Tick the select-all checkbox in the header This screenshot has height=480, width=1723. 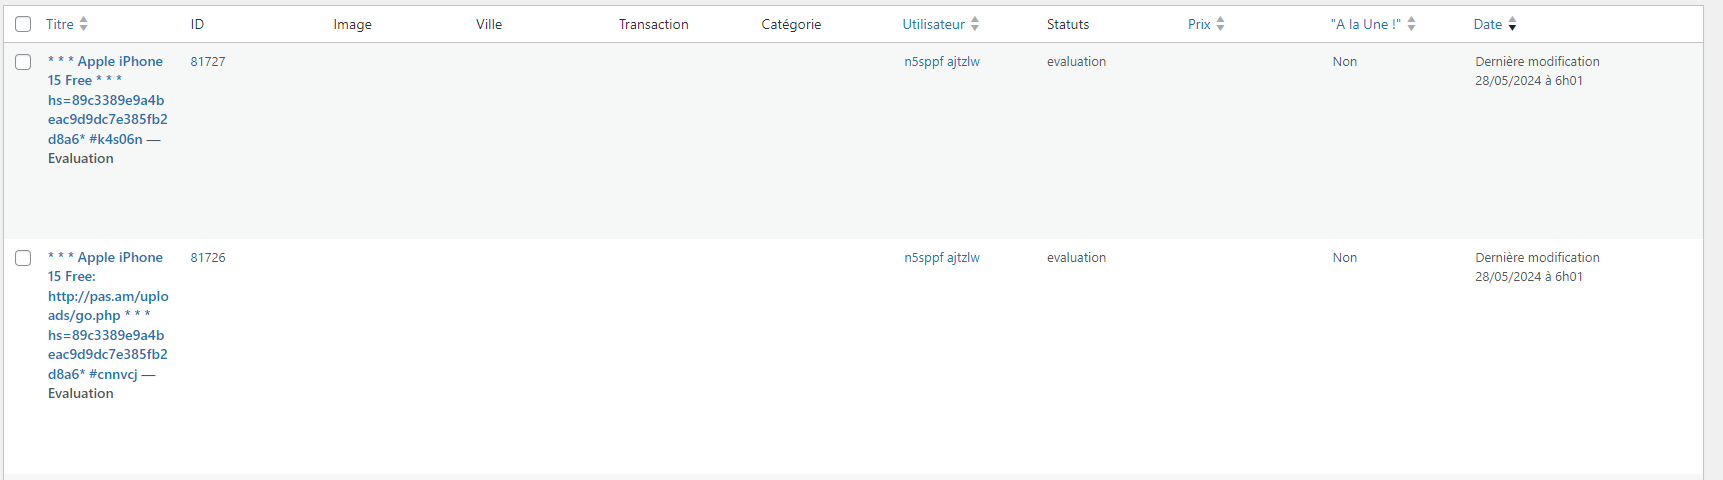[23, 24]
